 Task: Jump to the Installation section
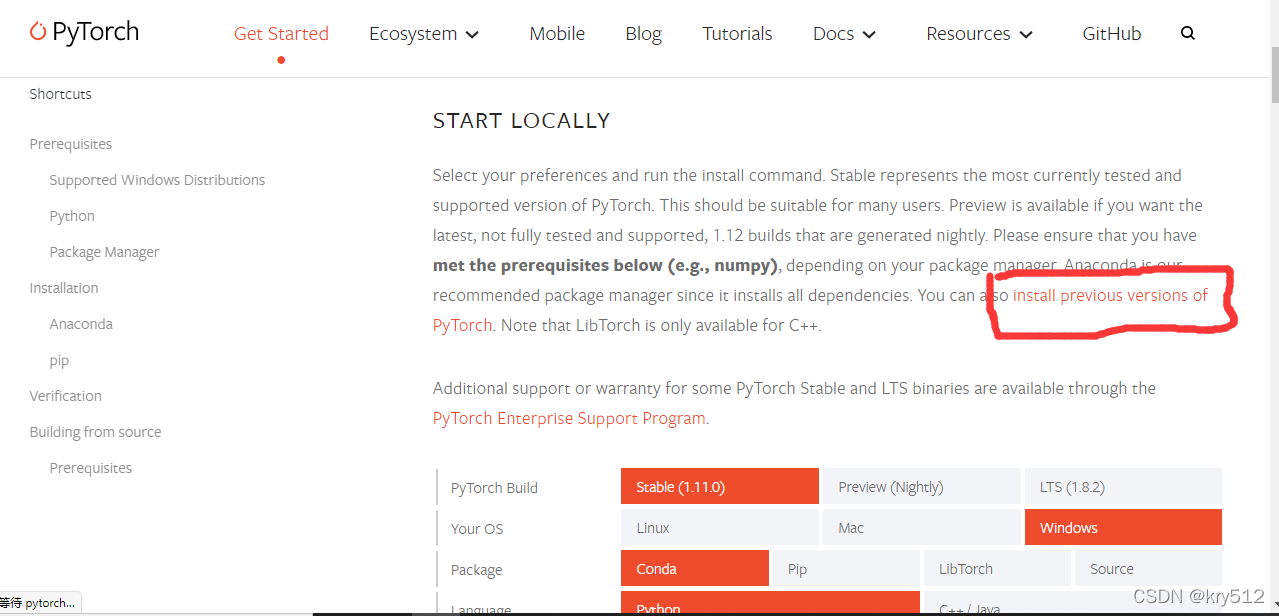click(64, 288)
